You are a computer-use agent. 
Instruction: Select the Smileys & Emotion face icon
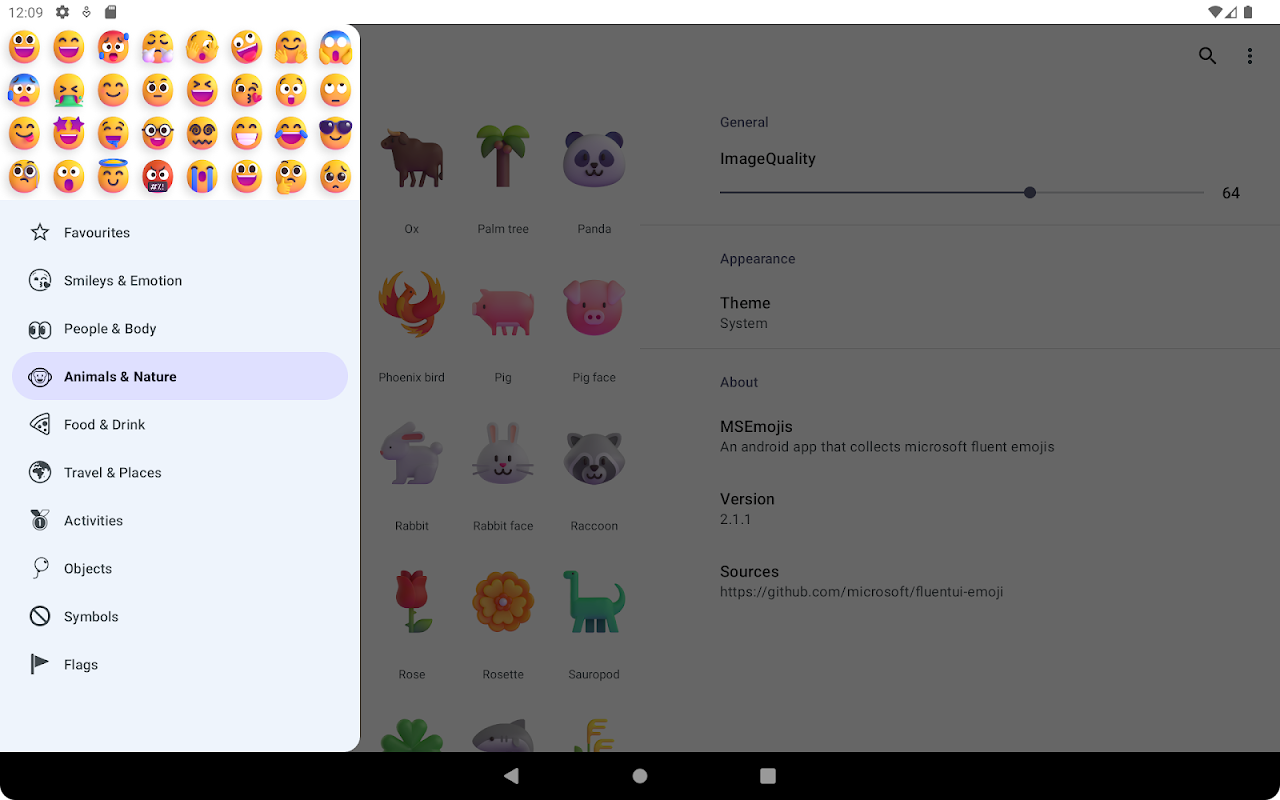click(40, 280)
